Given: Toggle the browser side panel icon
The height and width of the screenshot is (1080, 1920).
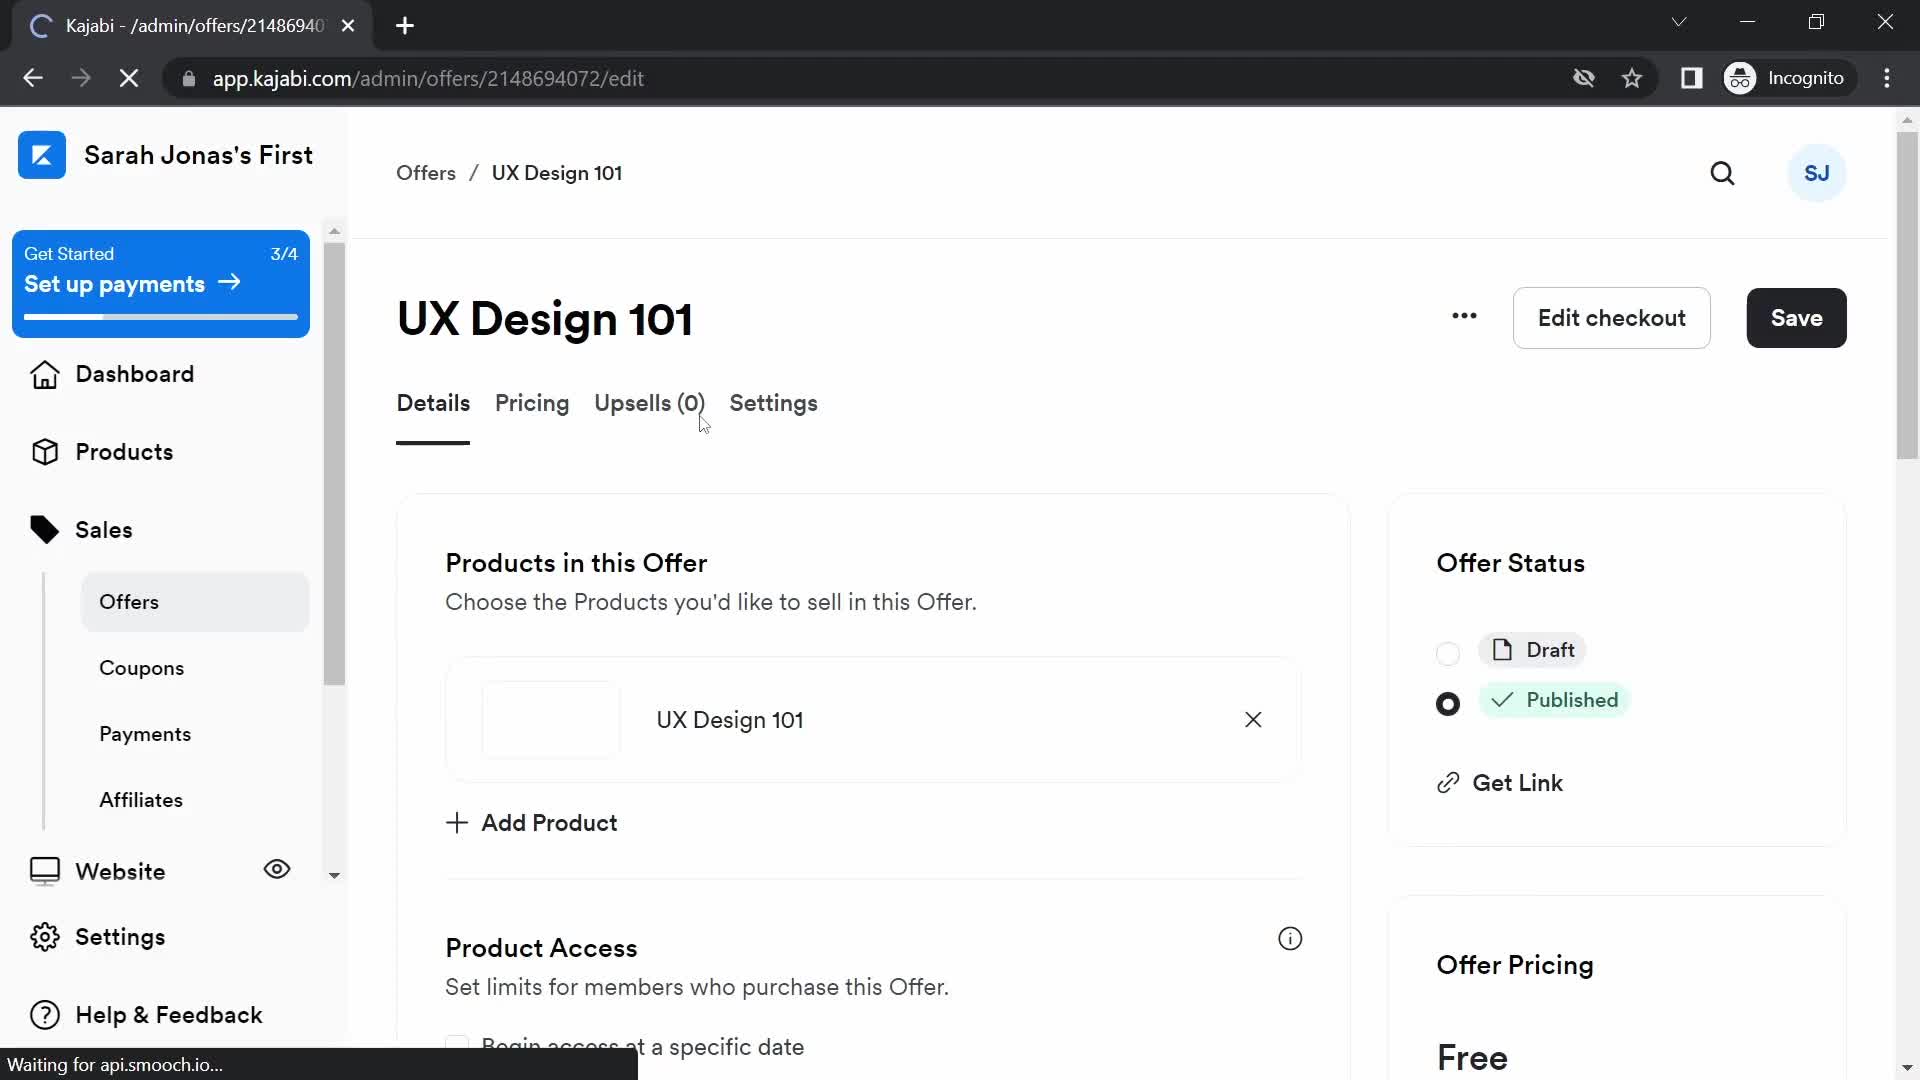Looking at the screenshot, I should coord(1691,78).
